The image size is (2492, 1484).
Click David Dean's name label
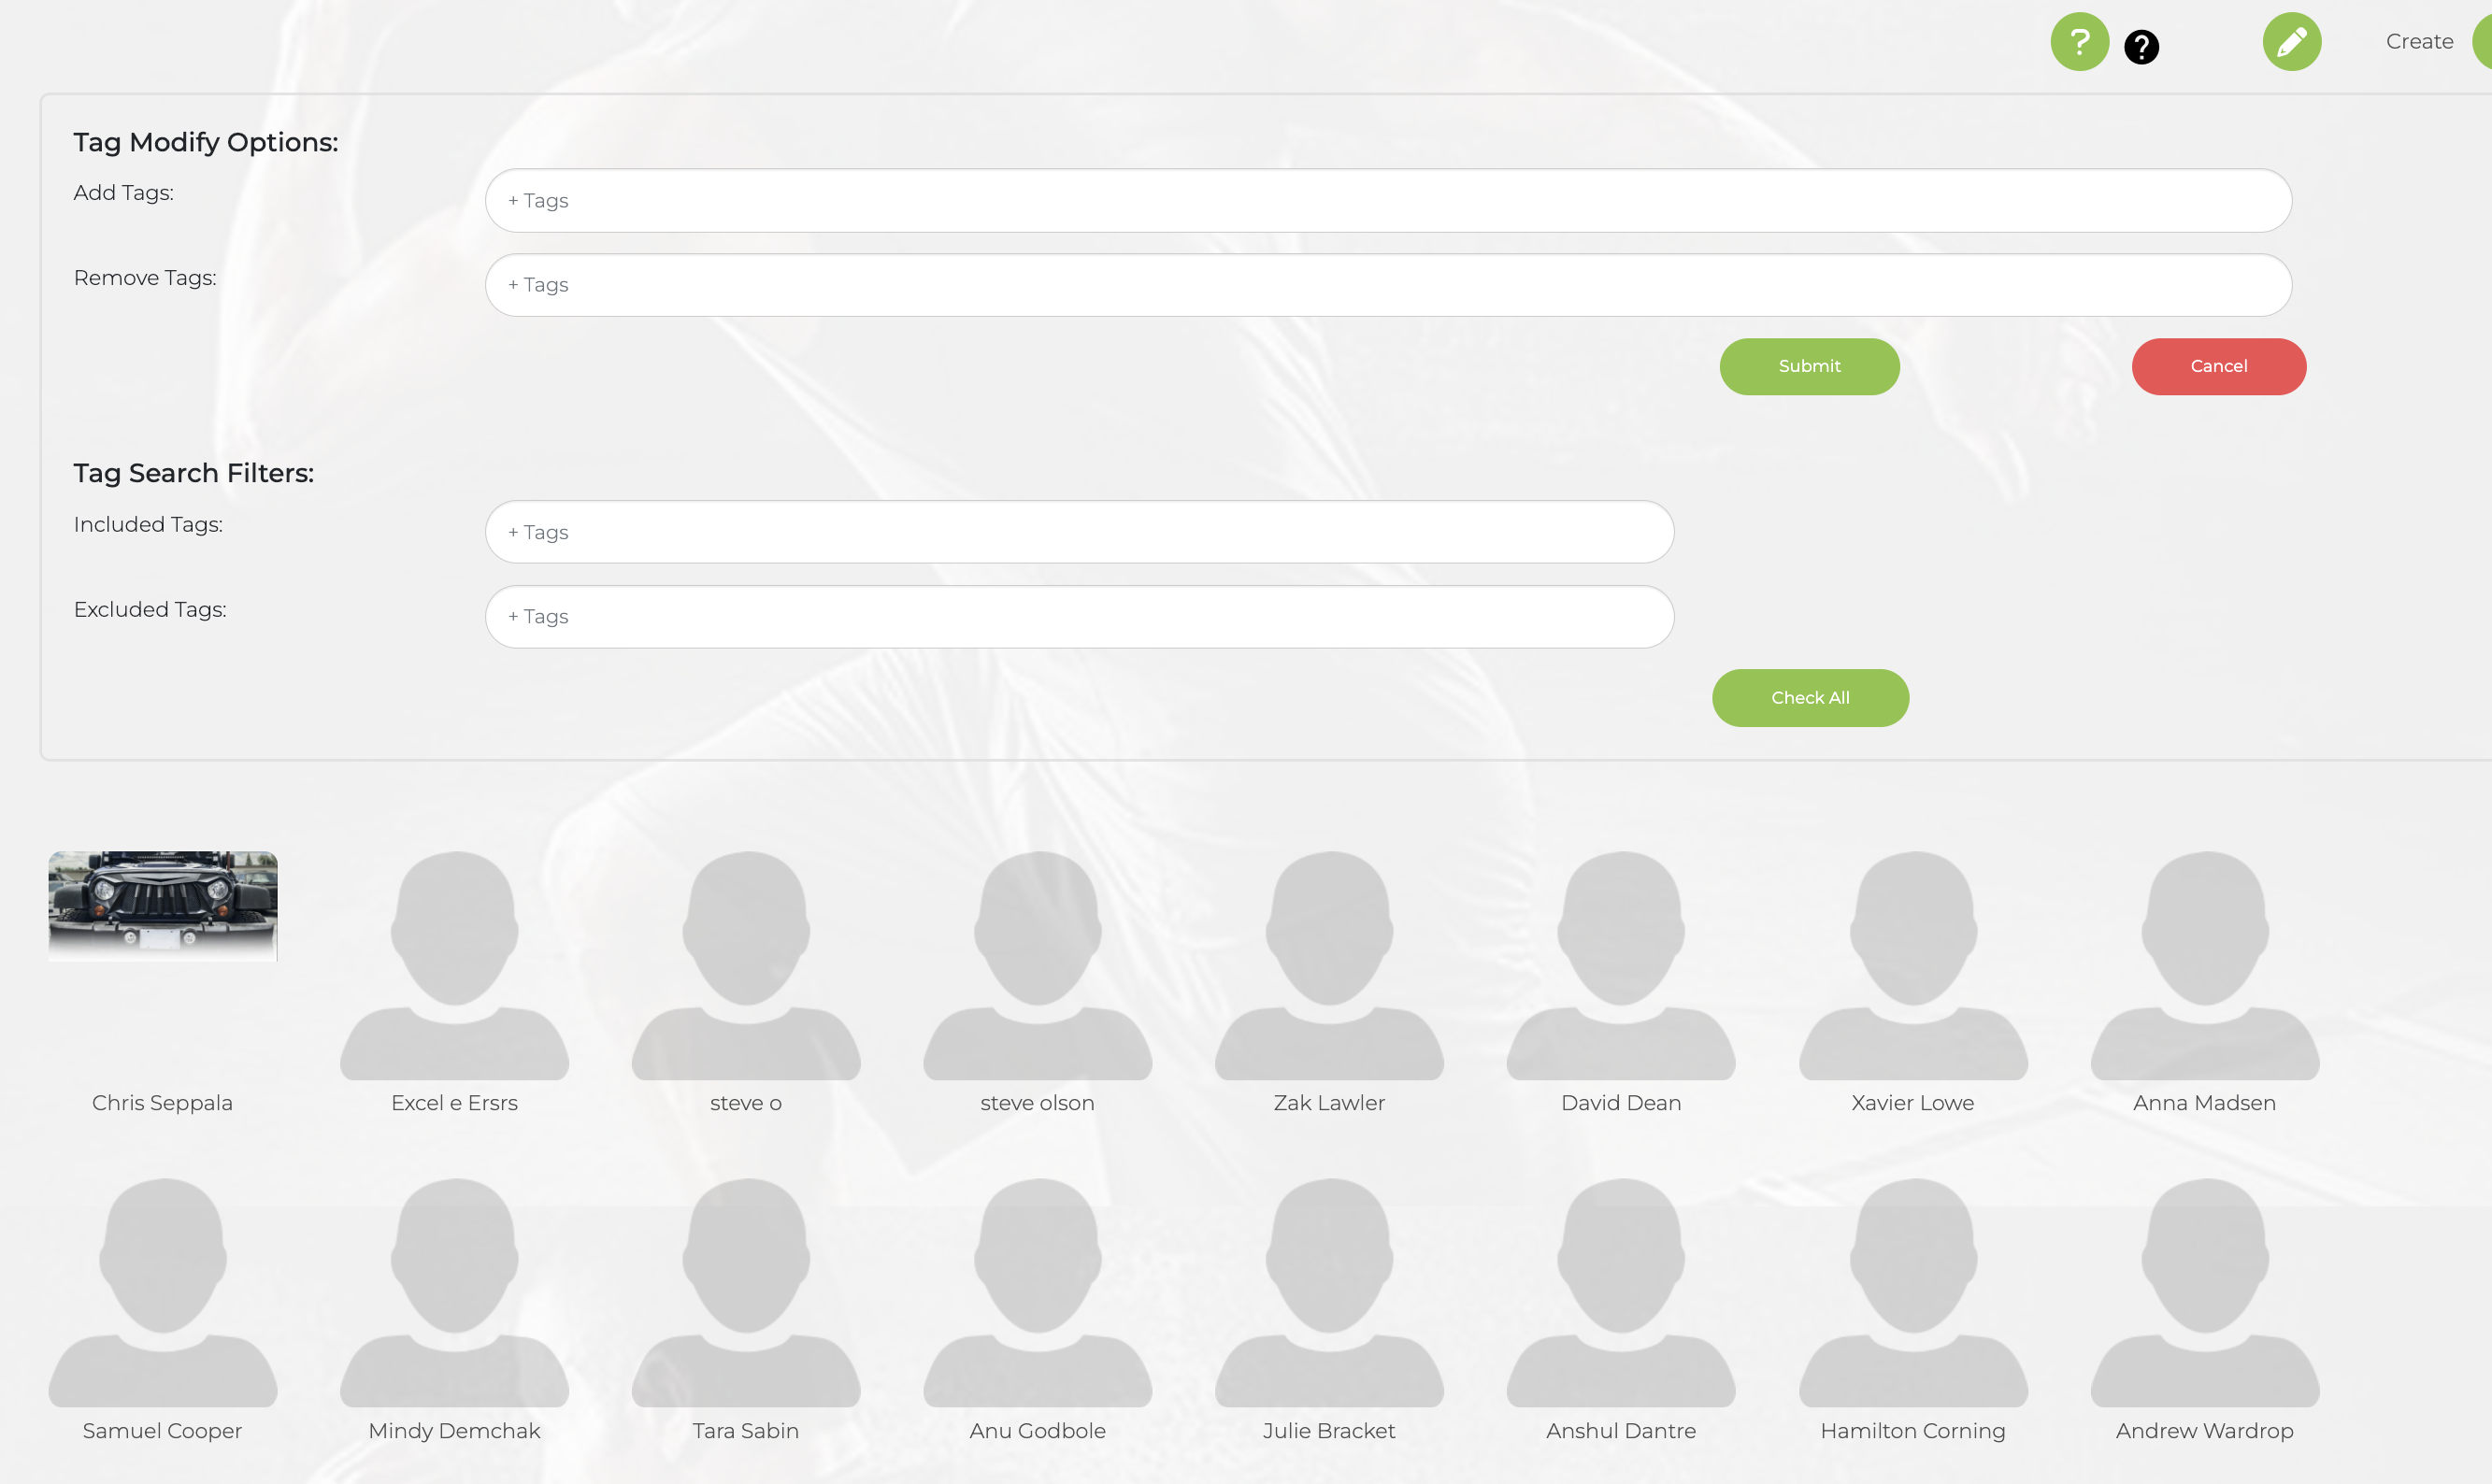click(1620, 1102)
